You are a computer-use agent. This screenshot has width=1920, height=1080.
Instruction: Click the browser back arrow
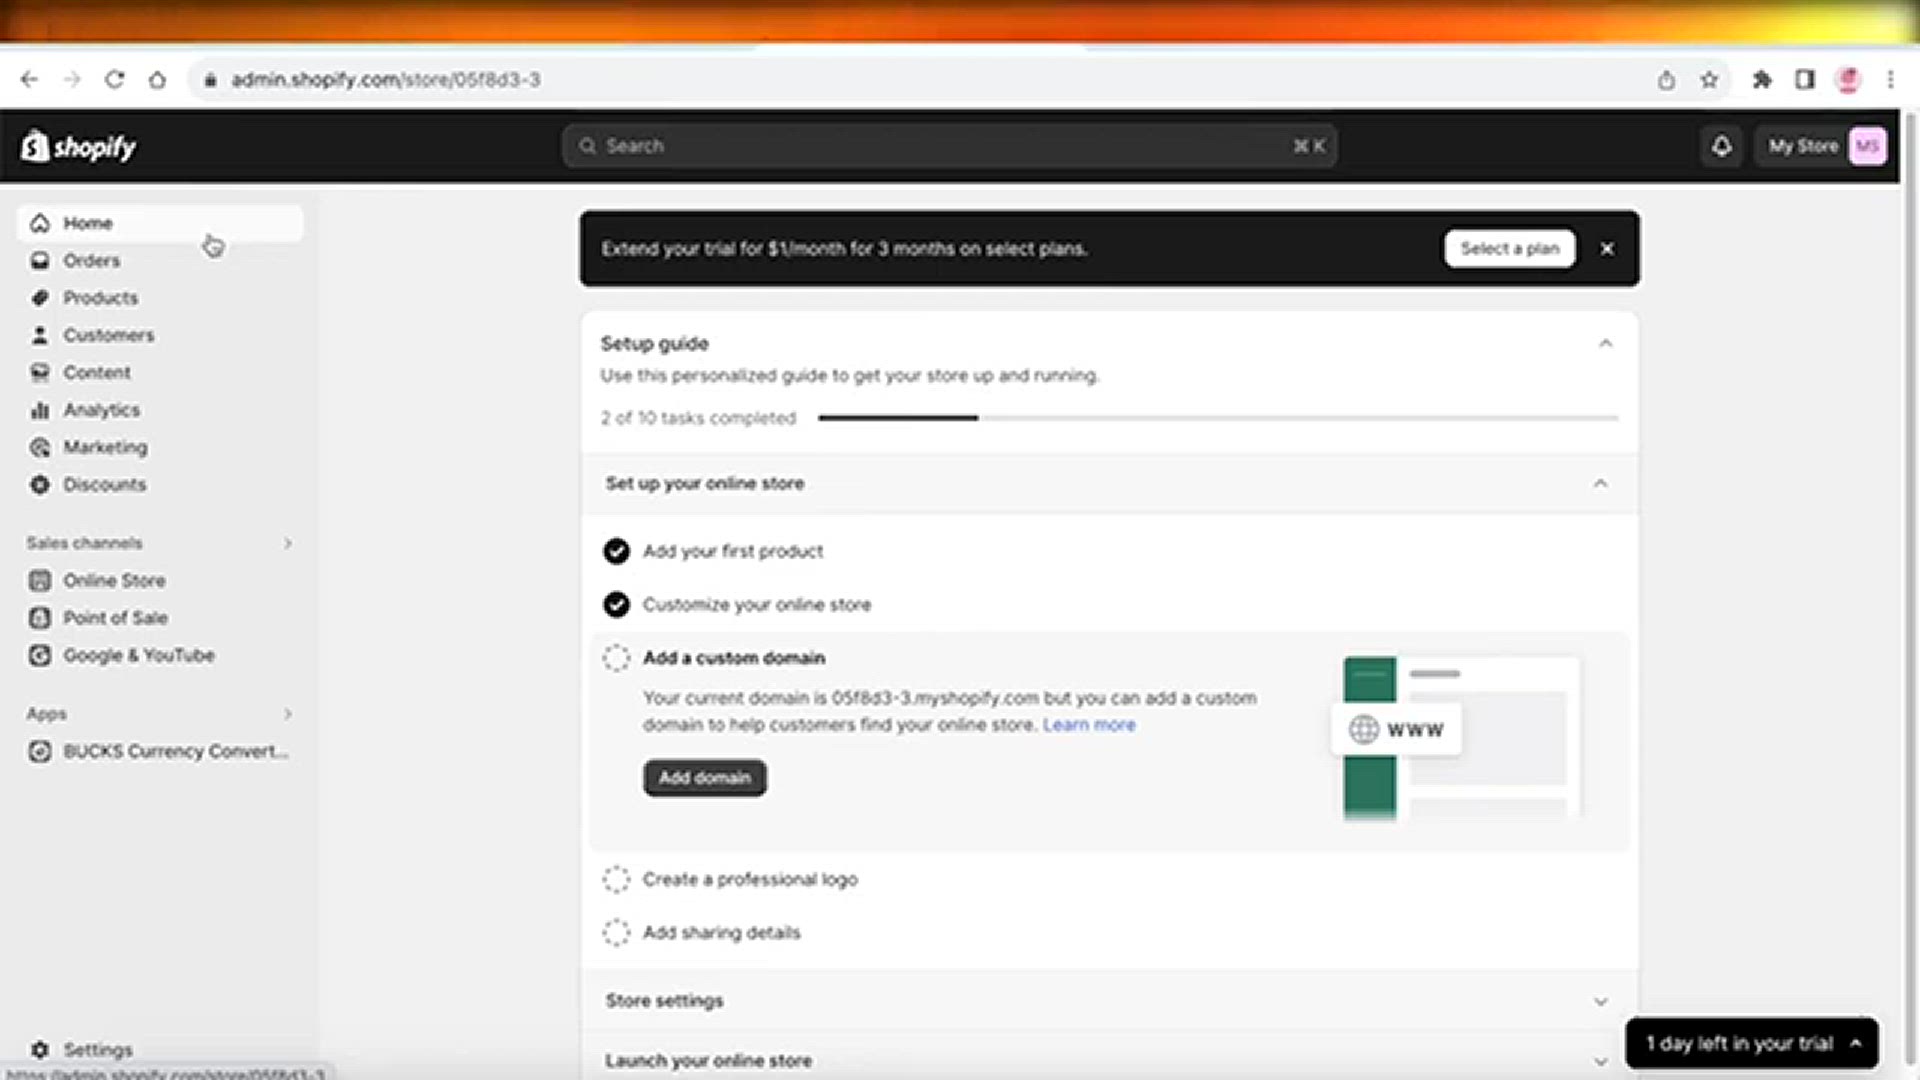pyautogui.click(x=29, y=79)
